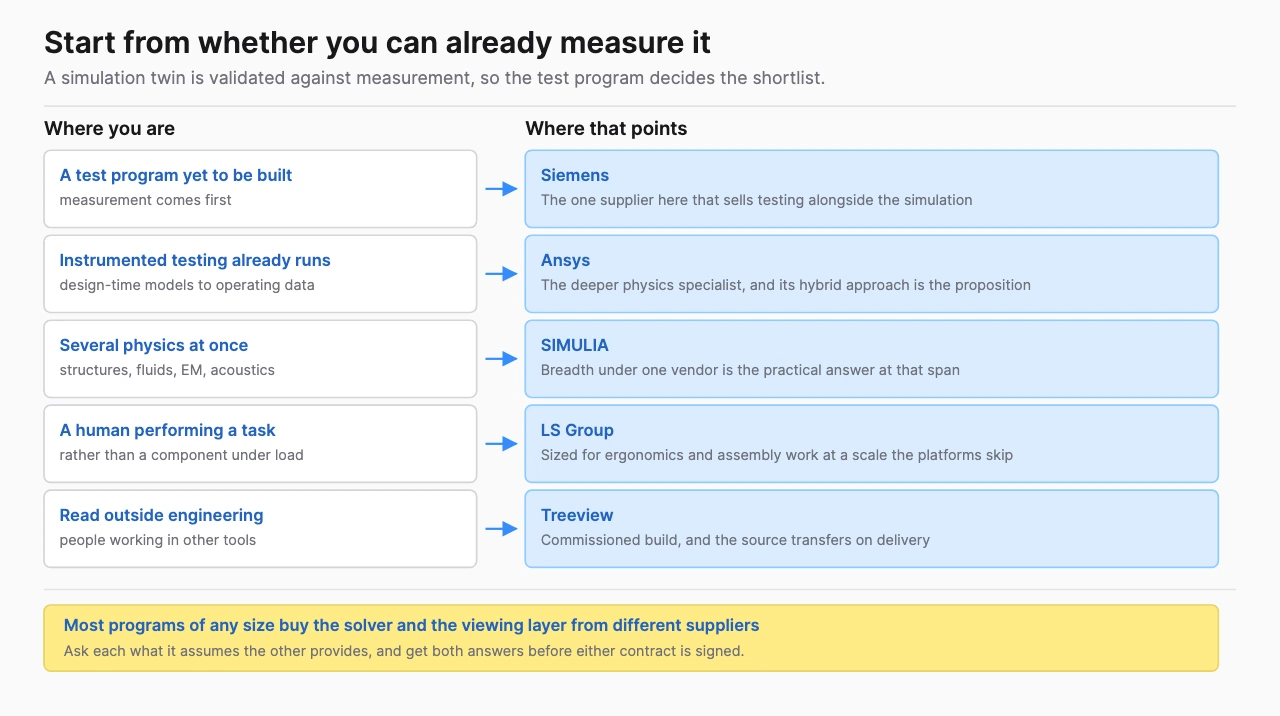Click the "SIMULIA" vendor name

click(575, 345)
